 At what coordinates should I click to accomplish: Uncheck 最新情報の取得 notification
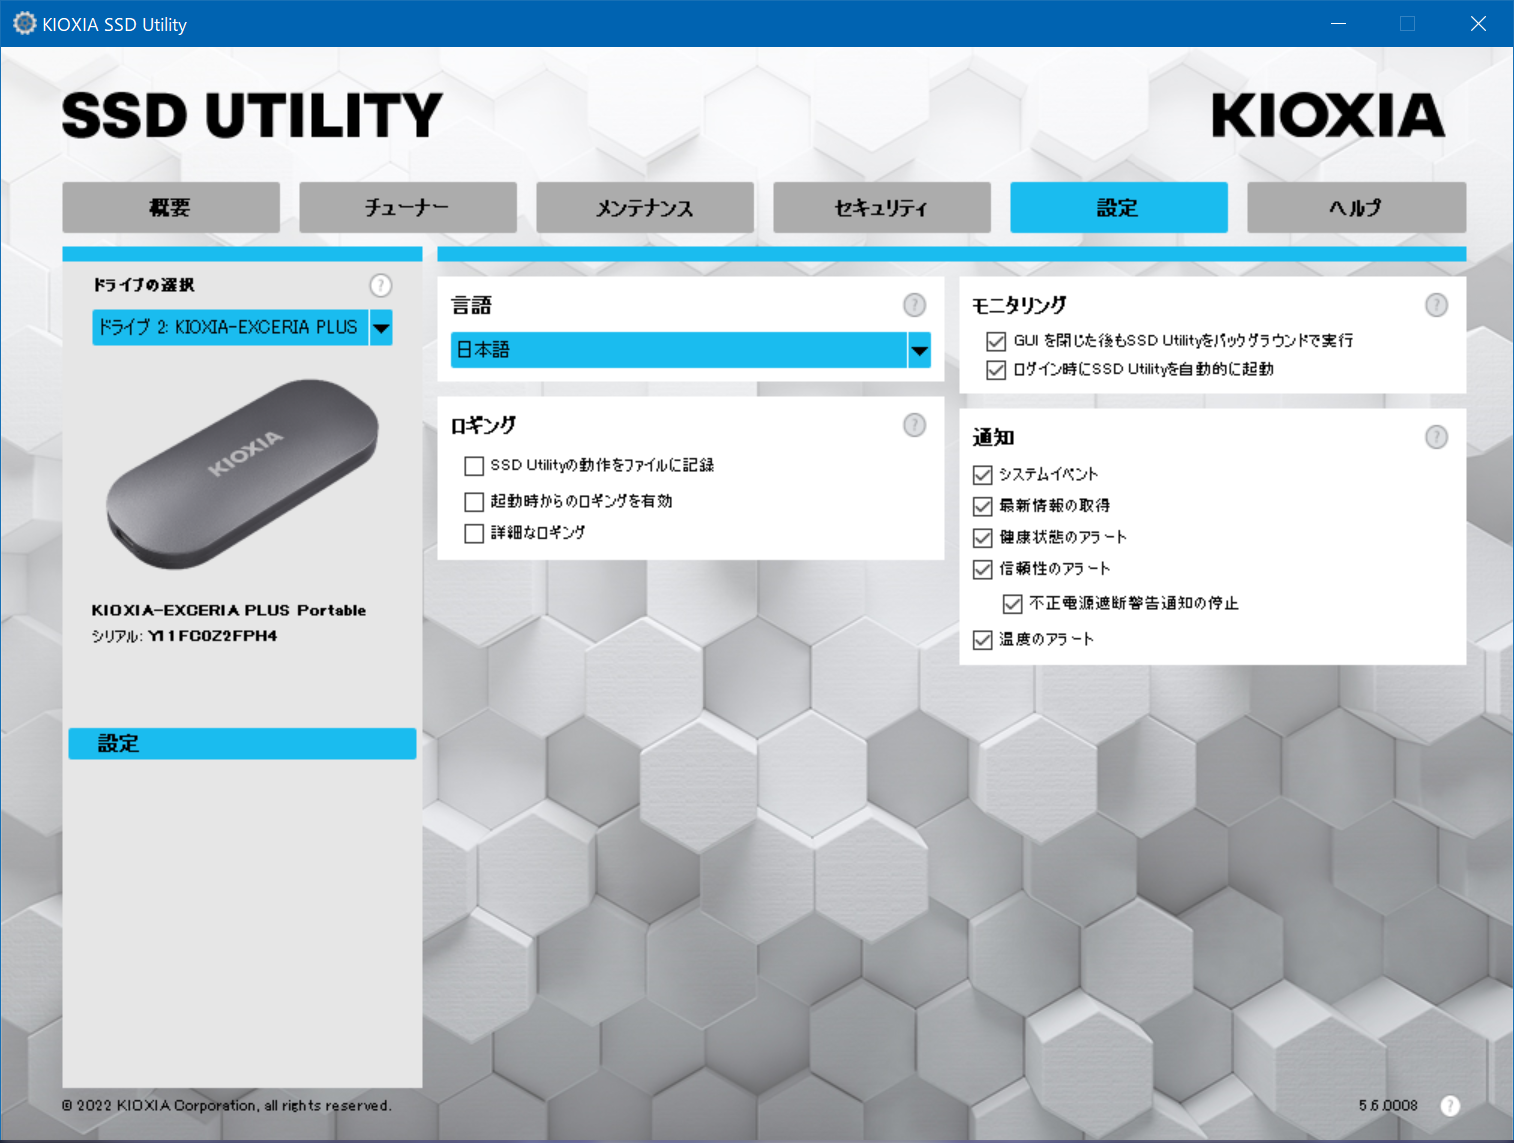point(983,506)
